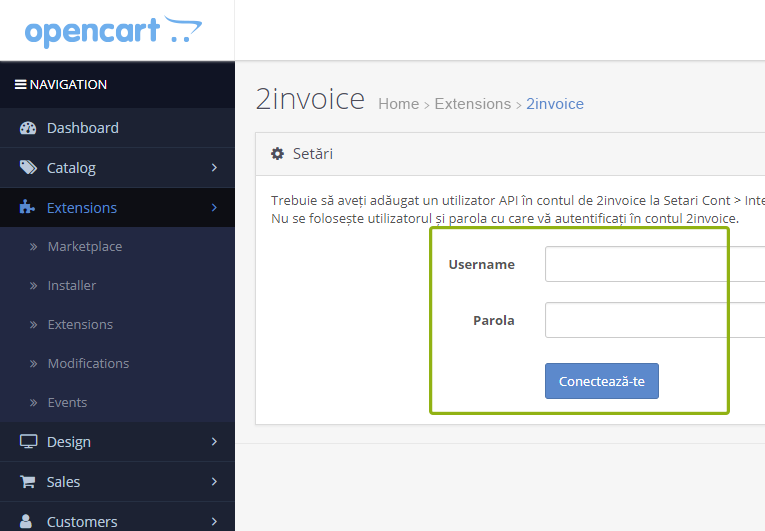
Task: Follow the 2invoice breadcrumb link
Action: coord(555,104)
